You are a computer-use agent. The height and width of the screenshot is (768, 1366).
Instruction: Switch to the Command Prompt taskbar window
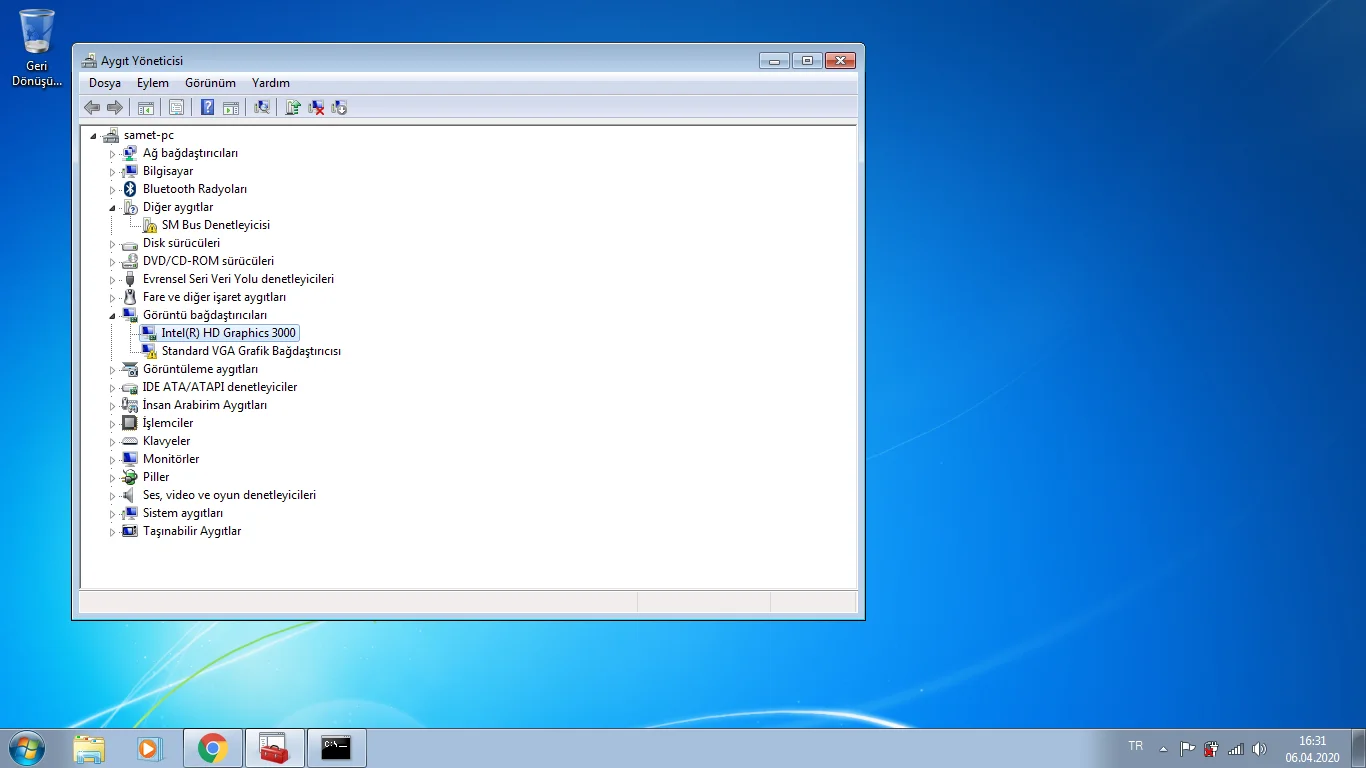pos(336,748)
